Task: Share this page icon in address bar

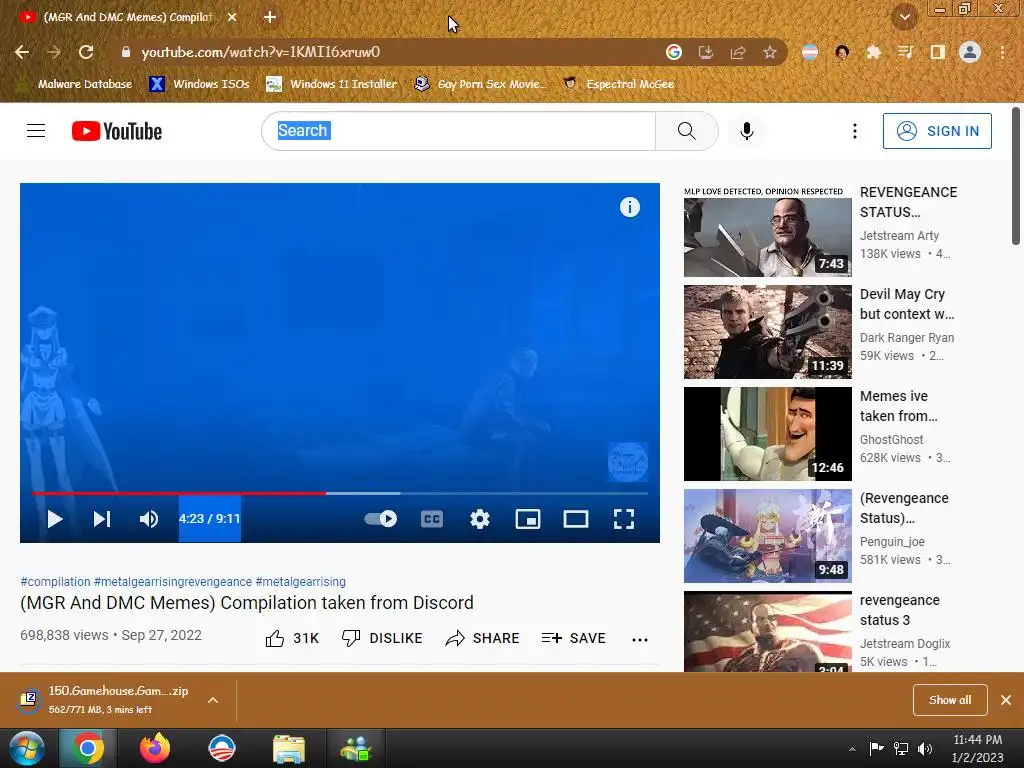Action: coord(738,52)
